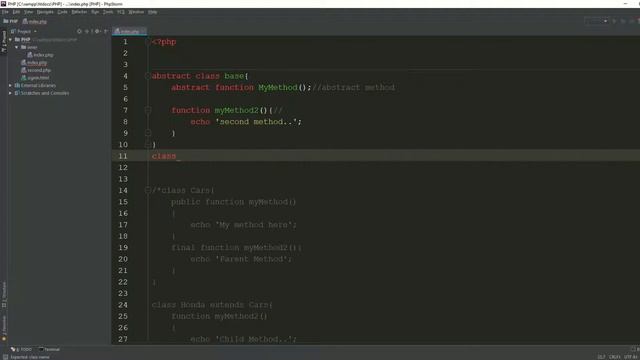Viewport: 640px width, 360px height.
Task: Open the TODO tool window
Action: tap(21, 349)
